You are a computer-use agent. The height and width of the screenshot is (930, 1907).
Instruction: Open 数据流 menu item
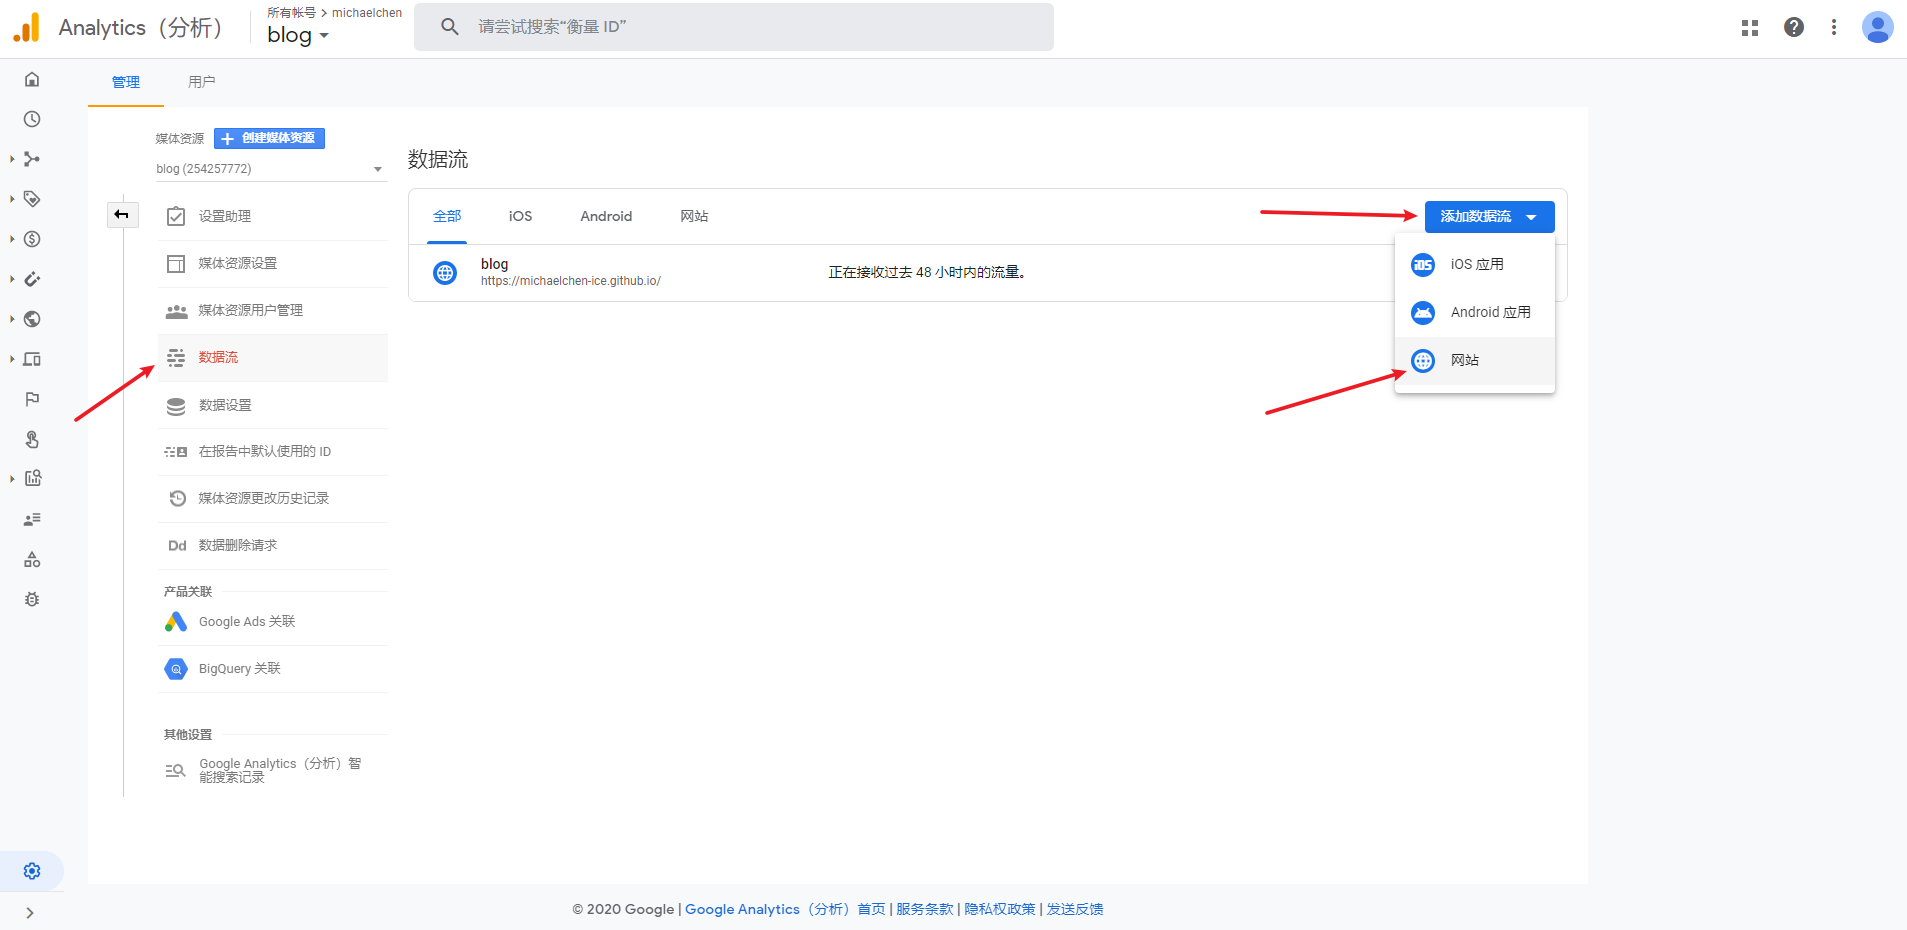pos(273,357)
